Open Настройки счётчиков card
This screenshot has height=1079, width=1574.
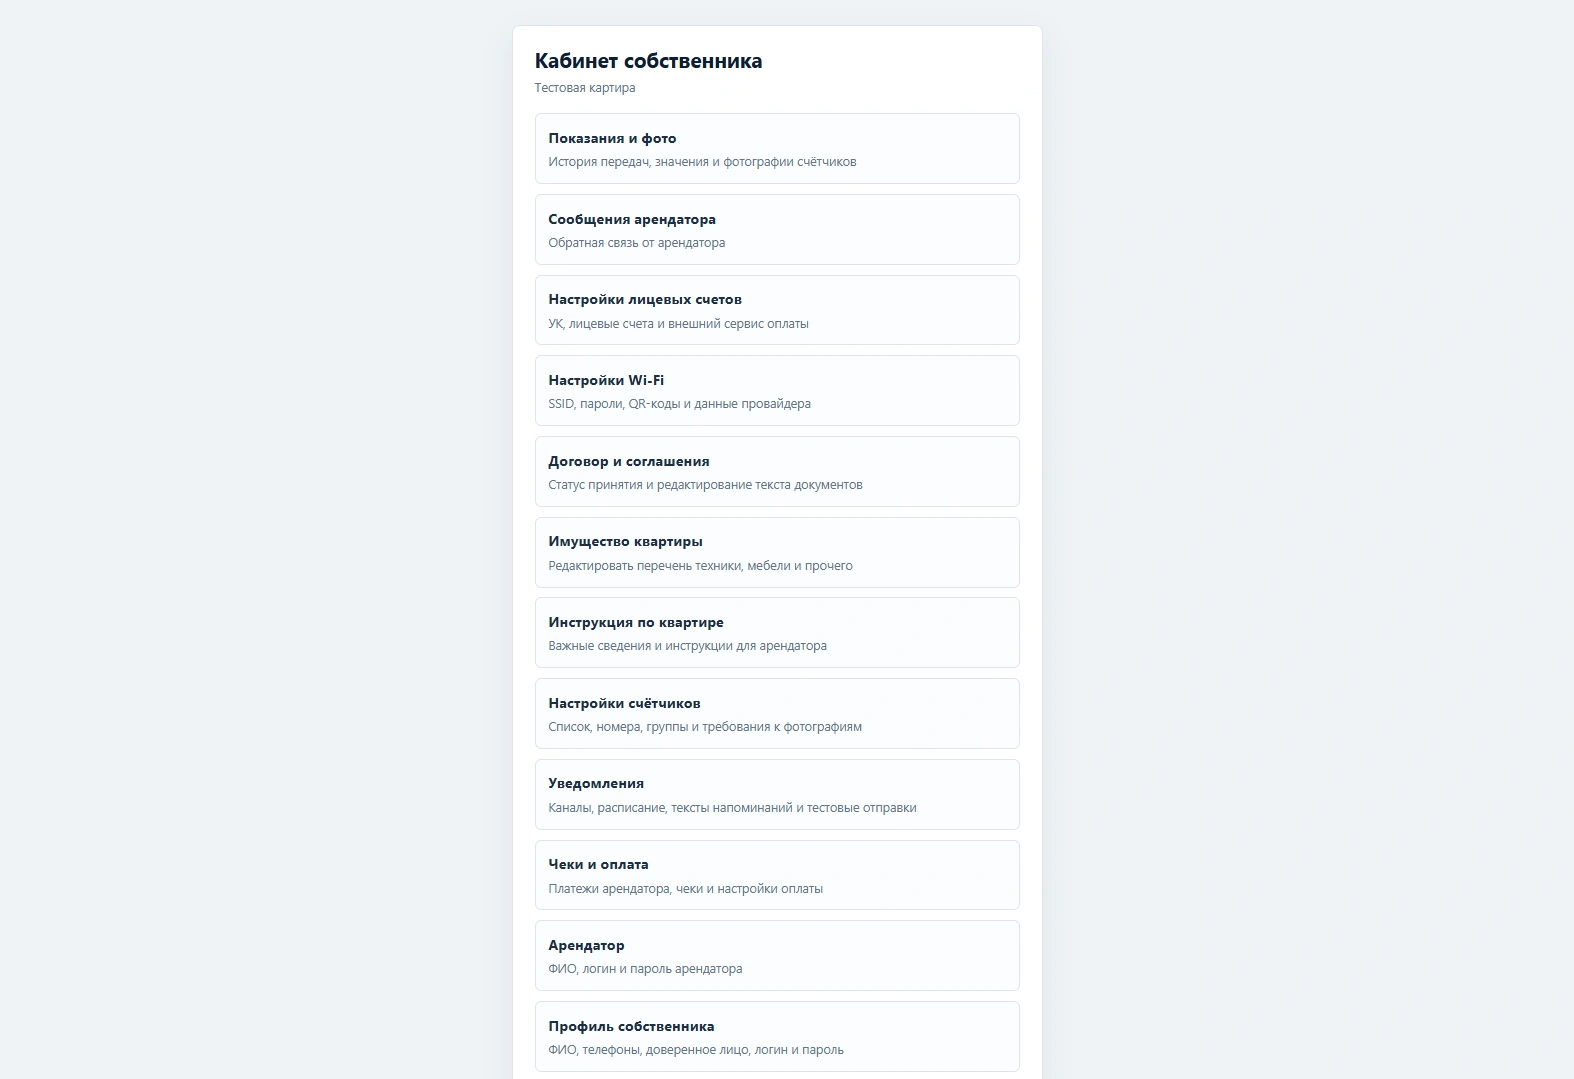tap(777, 713)
